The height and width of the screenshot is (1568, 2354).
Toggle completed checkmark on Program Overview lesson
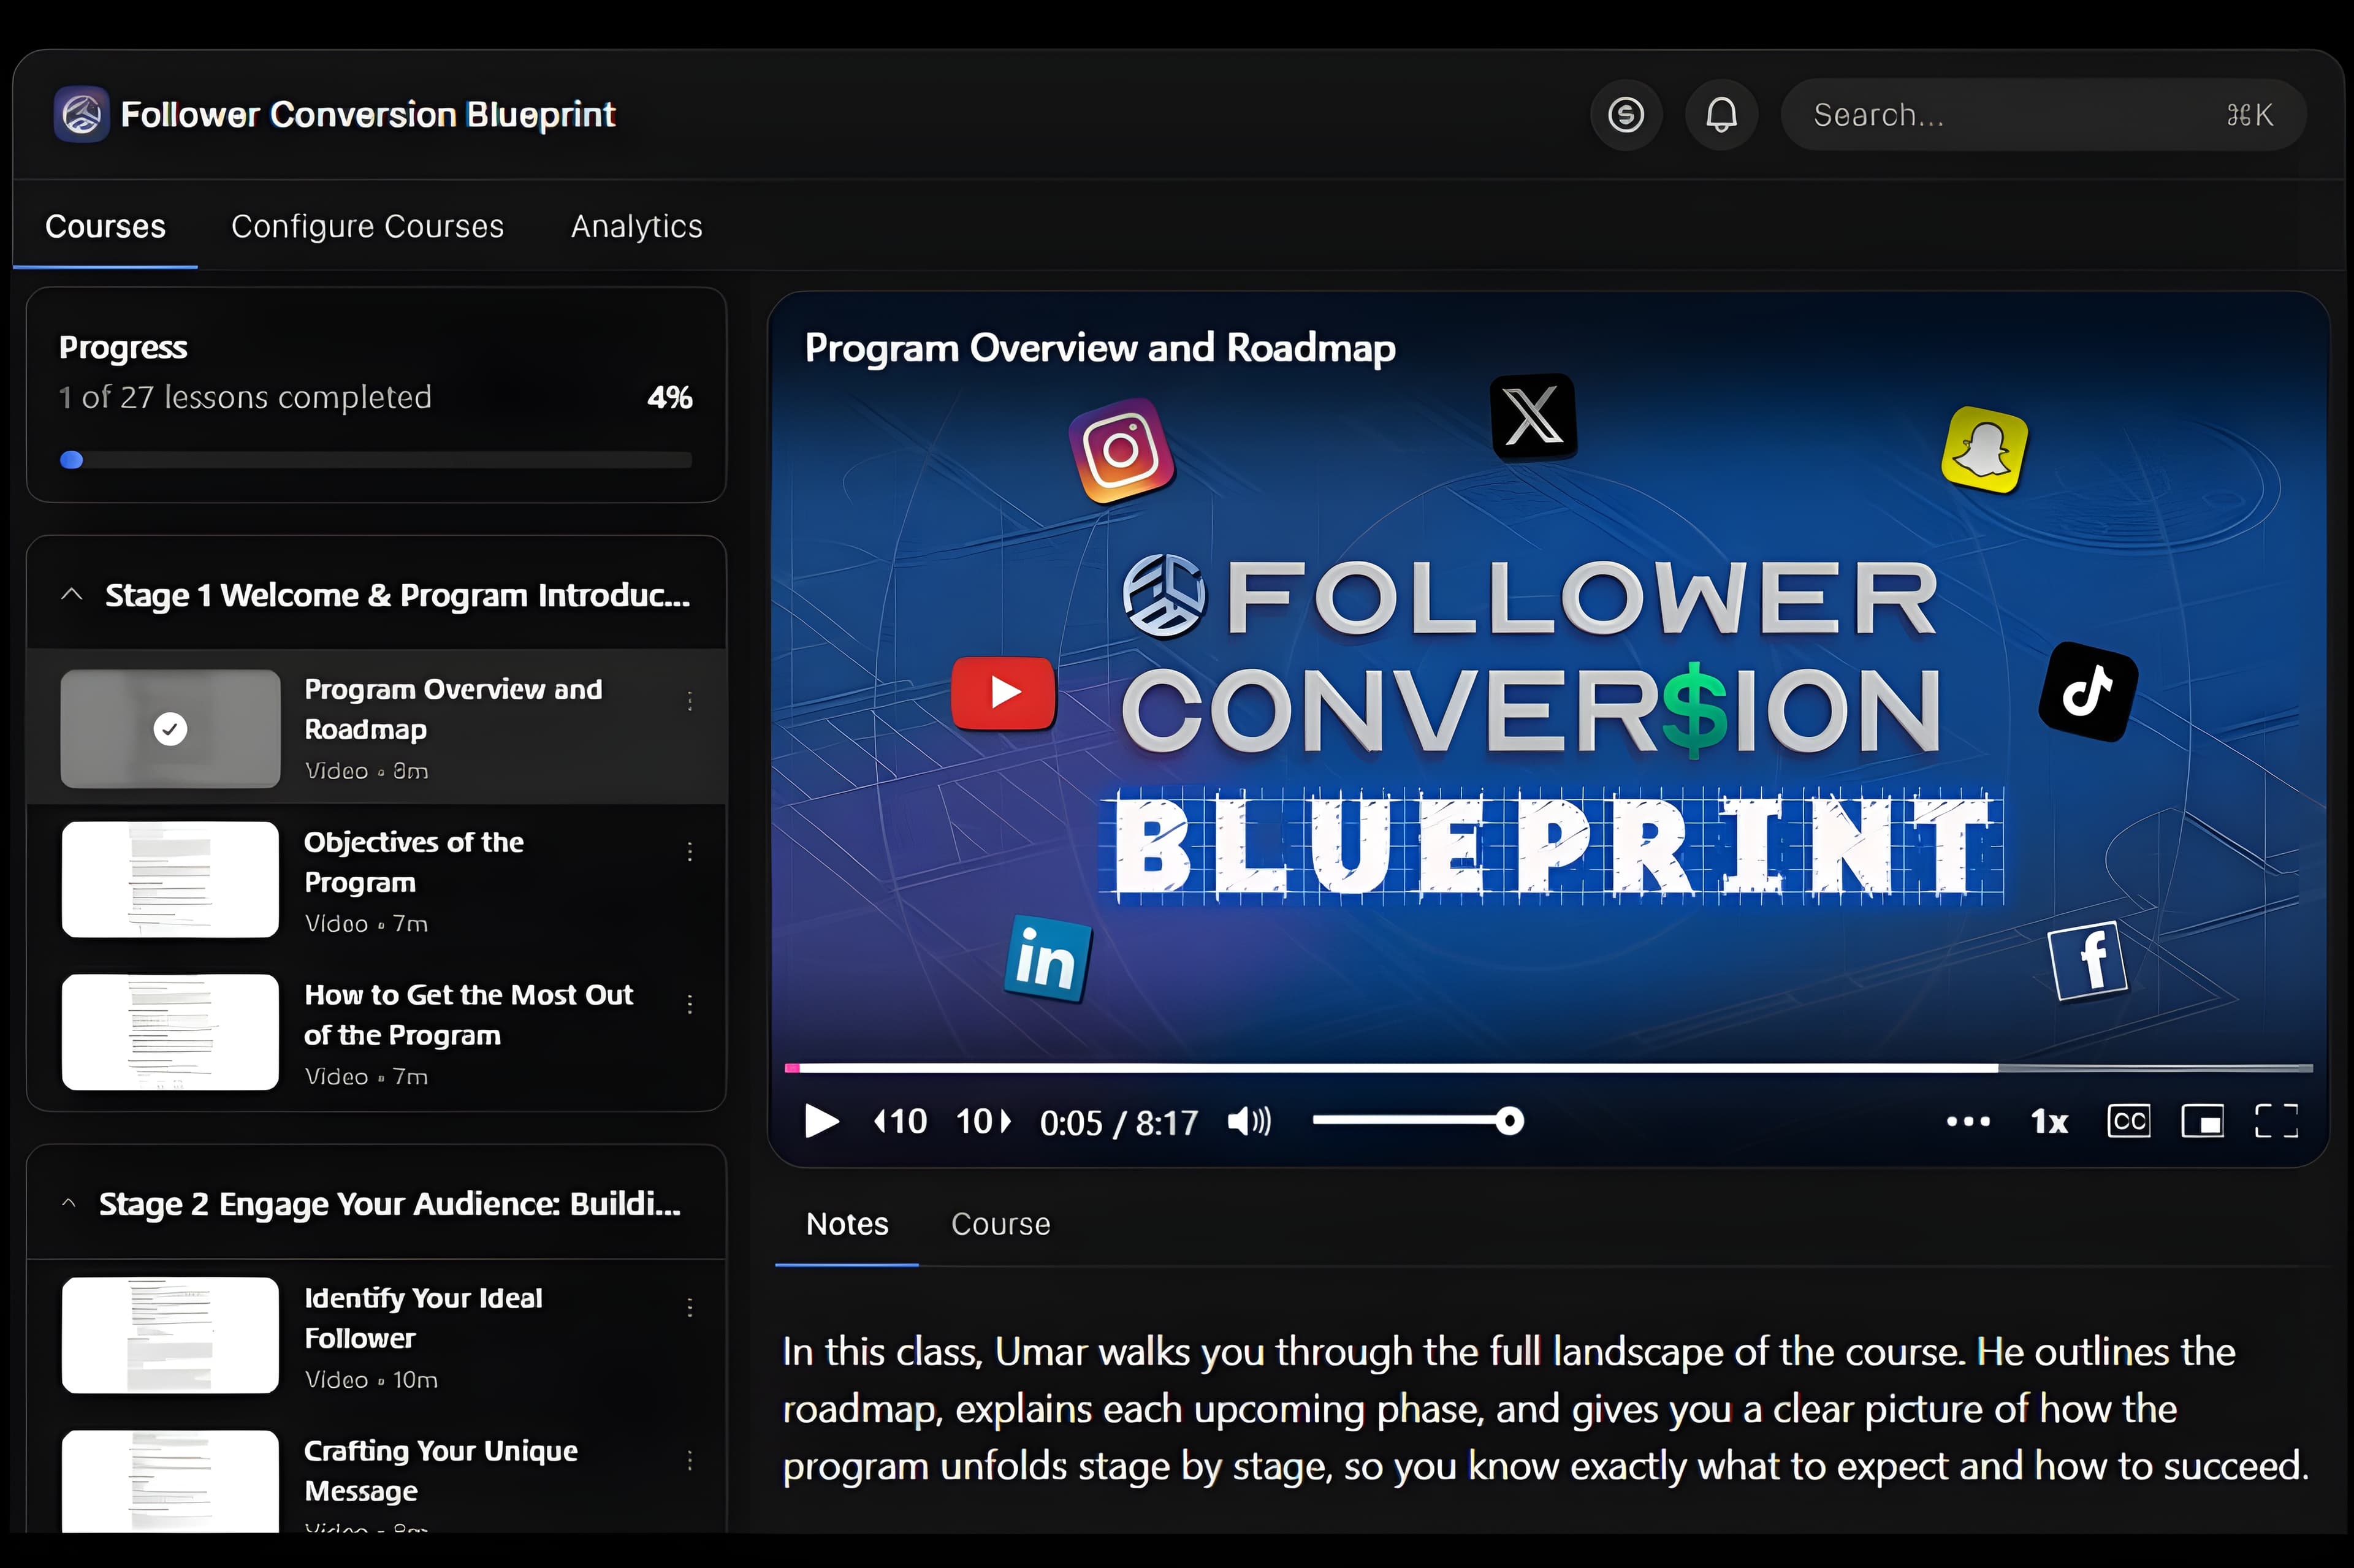point(170,729)
